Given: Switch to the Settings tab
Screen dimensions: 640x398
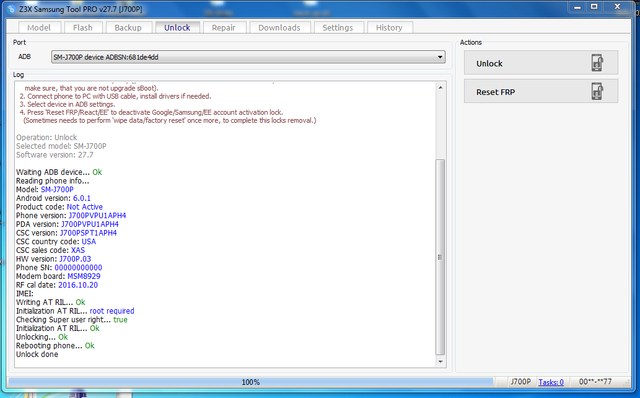Looking at the screenshot, I should 338,27.
